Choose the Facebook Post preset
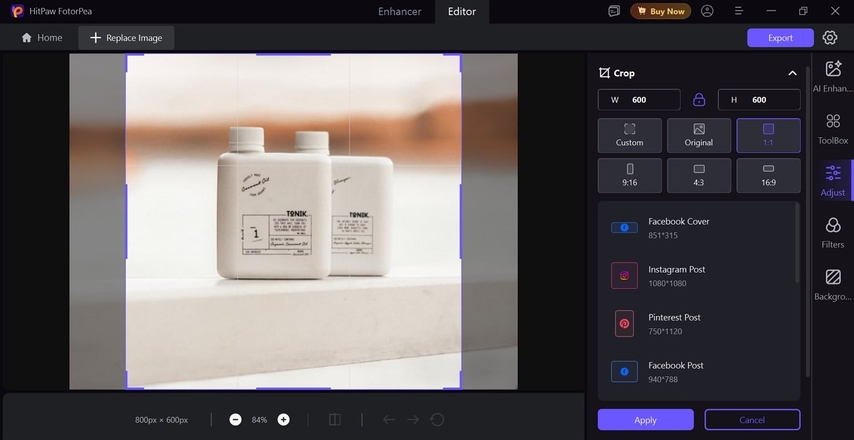This screenshot has width=854, height=440. pos(697,371)
